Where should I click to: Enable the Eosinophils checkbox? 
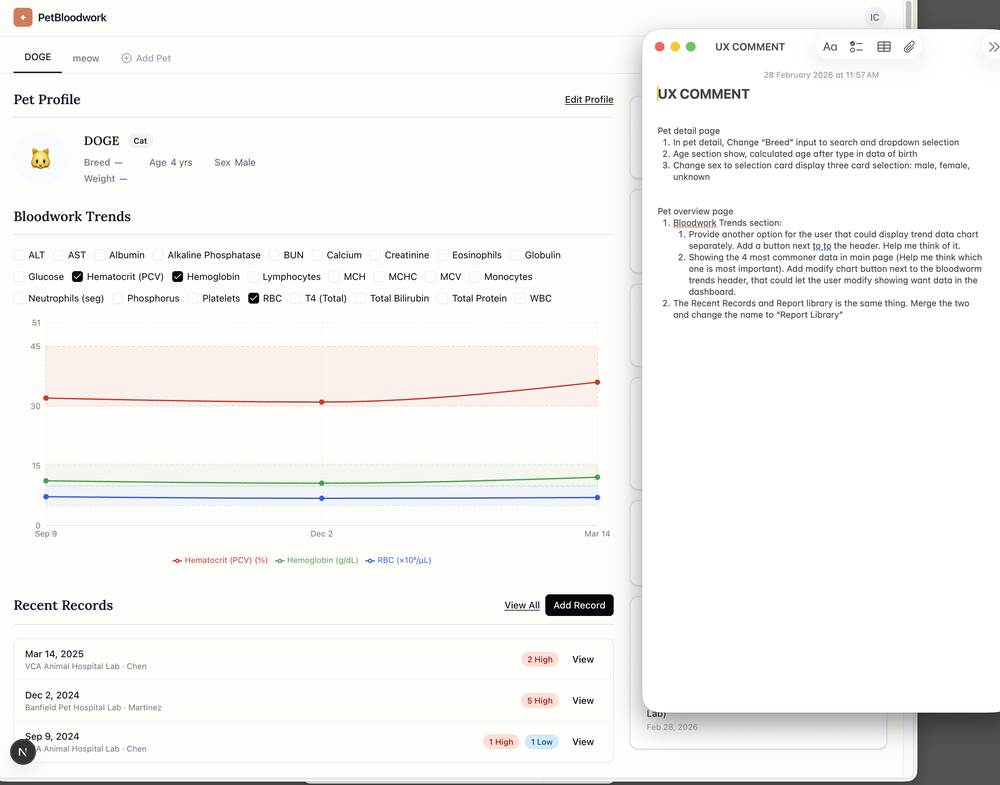tap(443, 255)
